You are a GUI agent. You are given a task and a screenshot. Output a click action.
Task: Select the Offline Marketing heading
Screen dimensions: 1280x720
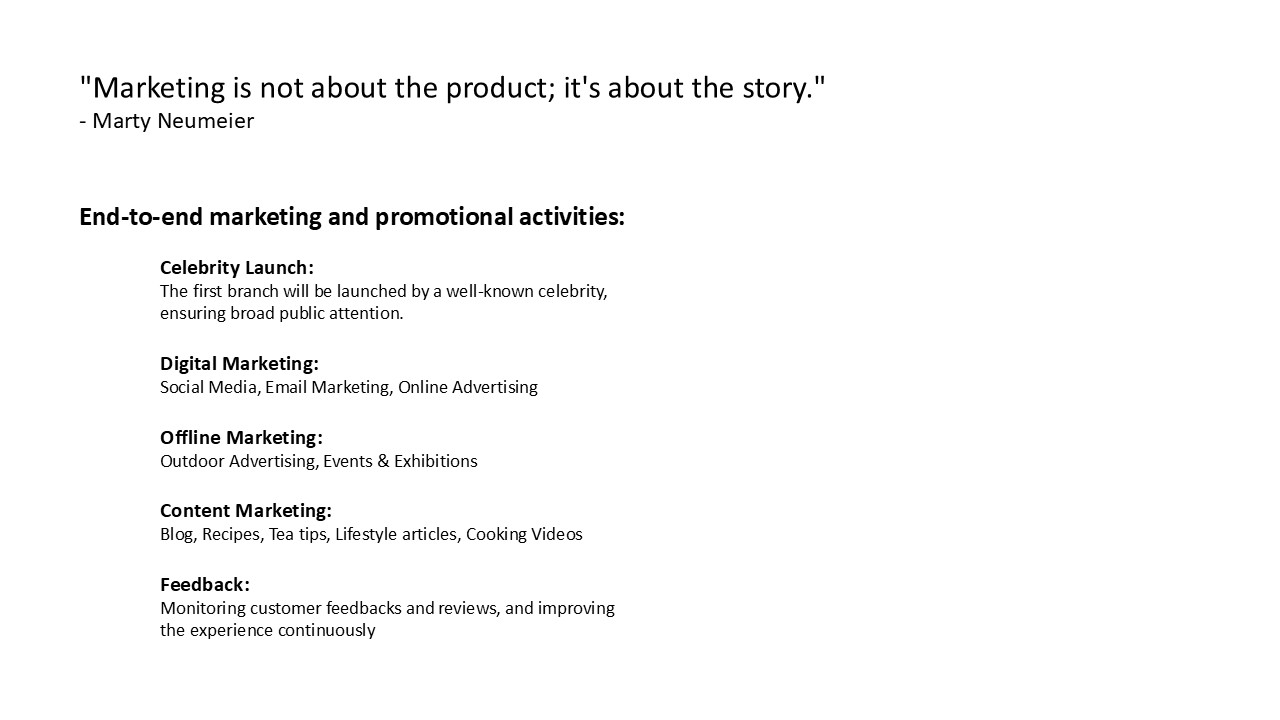click(x=241, y=438)
